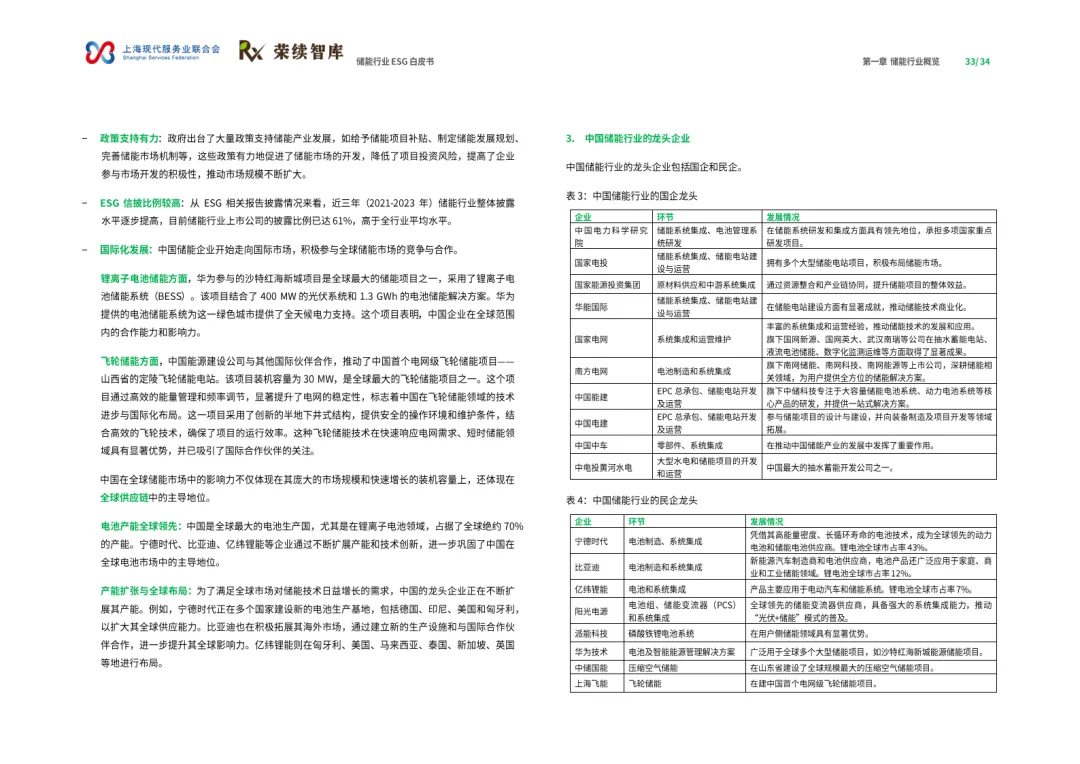Select the 国家电网 cell
Viewport: 1080px width, 764px height.
click(611, 339)
